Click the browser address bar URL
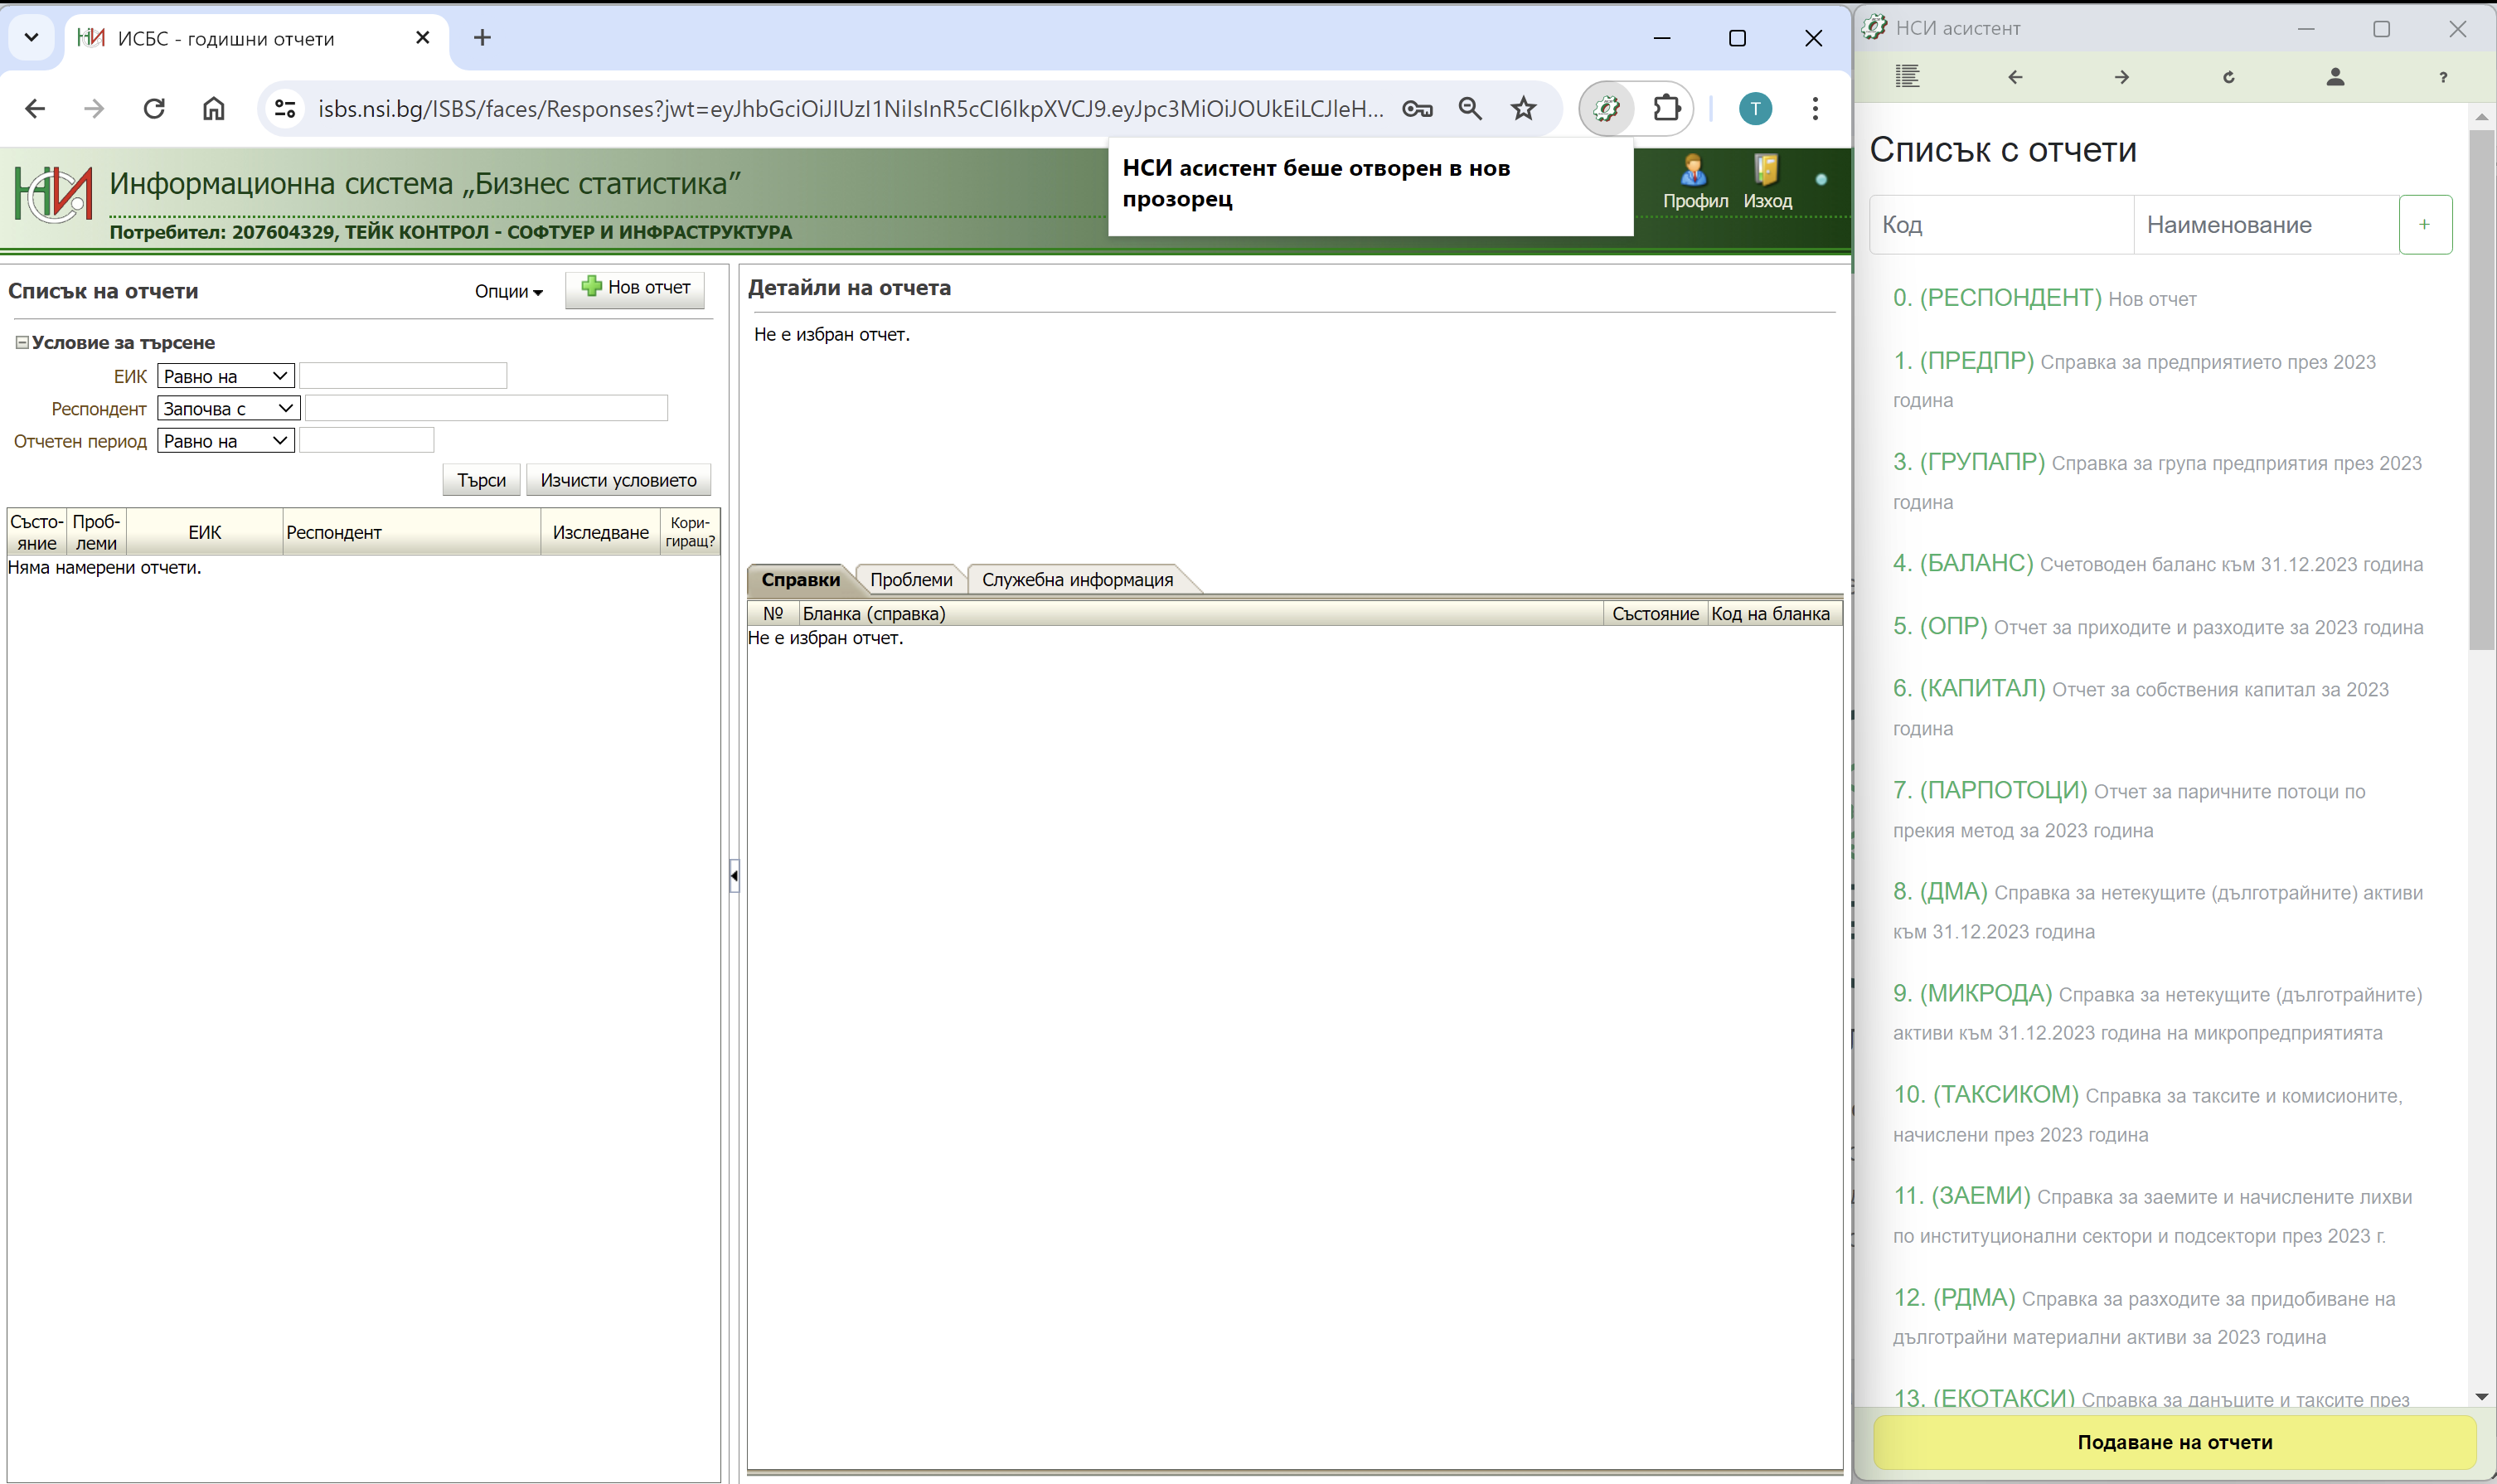Image resolution: width=2497 pixels, height=1484 pixels. pyautogui.click(x=851, y=108)
